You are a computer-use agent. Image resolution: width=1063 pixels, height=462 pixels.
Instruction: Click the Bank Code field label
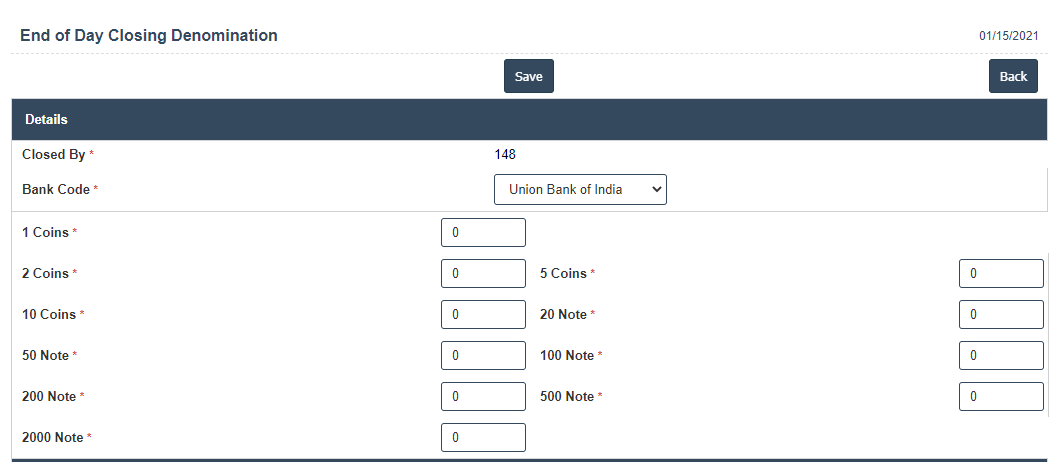(x=56, y=189)
